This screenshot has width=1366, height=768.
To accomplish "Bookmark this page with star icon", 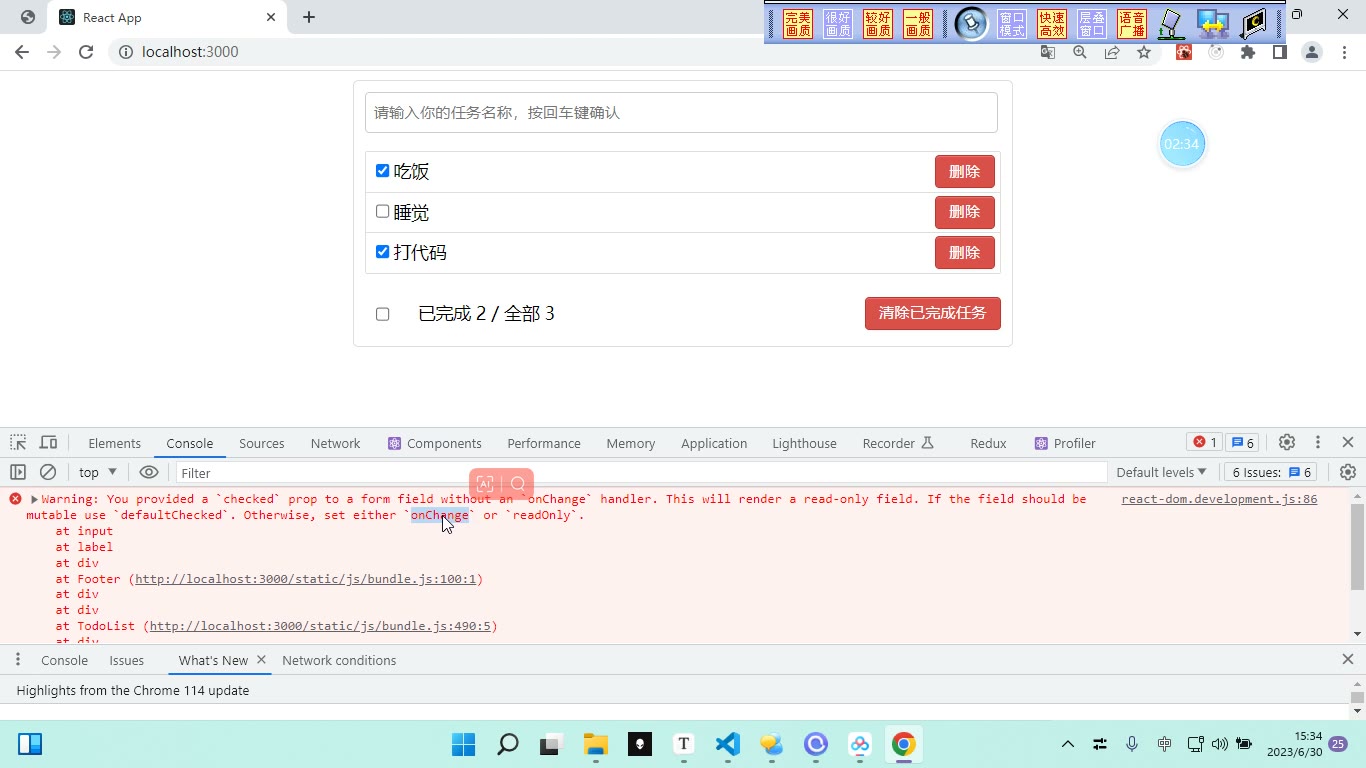I will (x=1144, y=52).
